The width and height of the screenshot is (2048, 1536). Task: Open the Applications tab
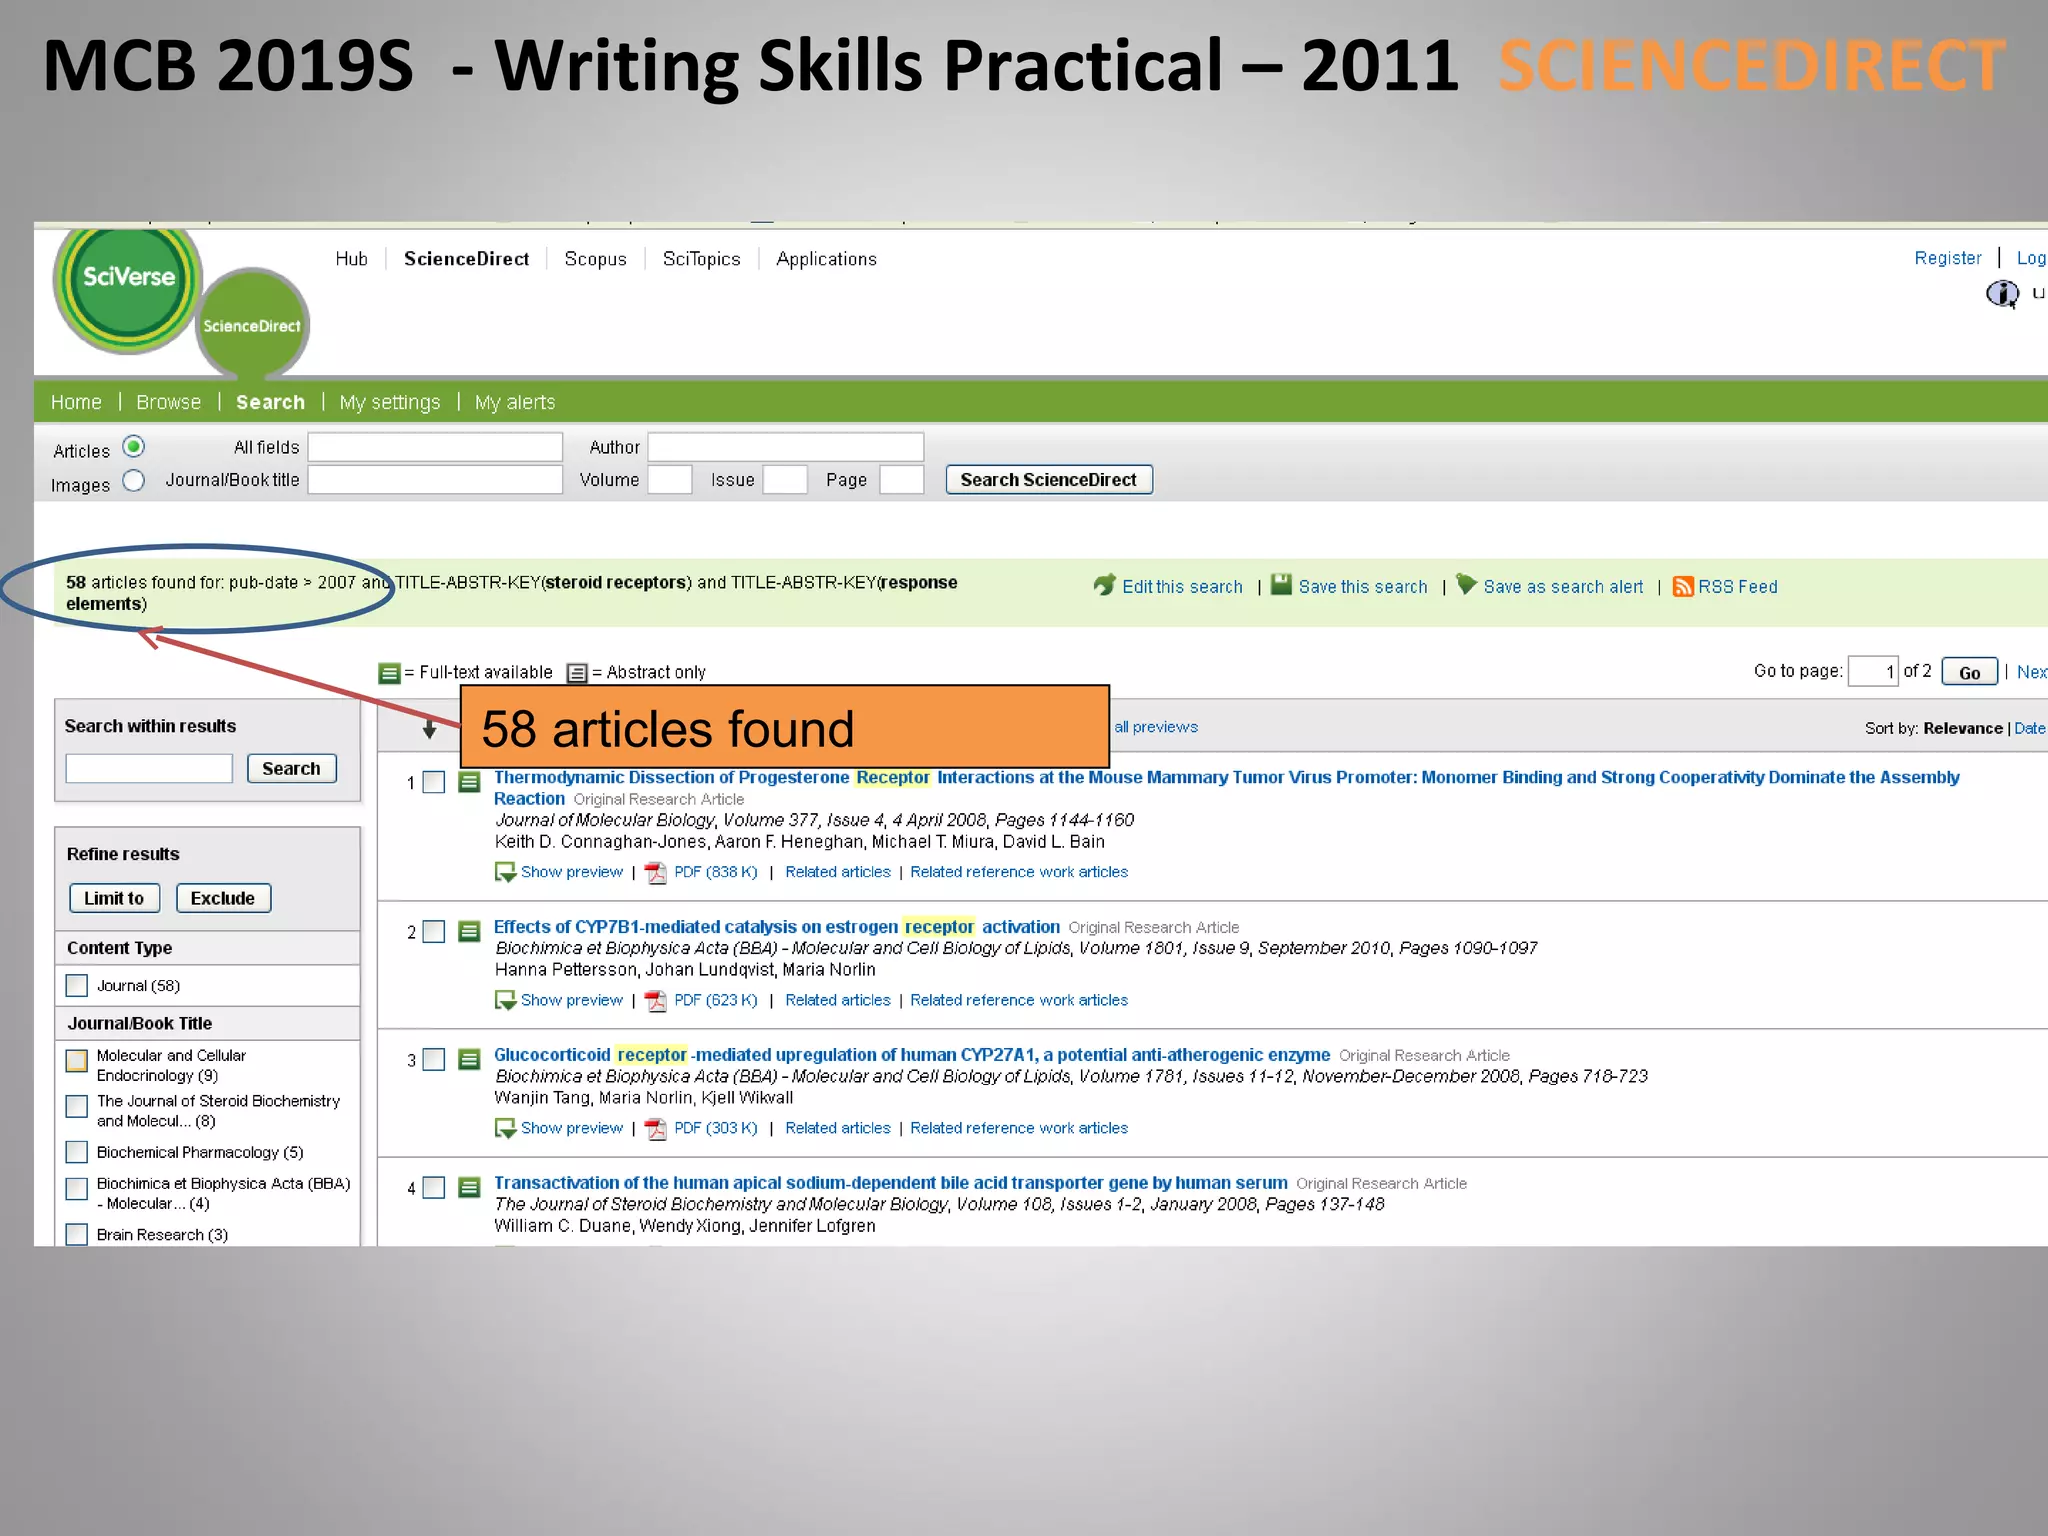[826, 259]
